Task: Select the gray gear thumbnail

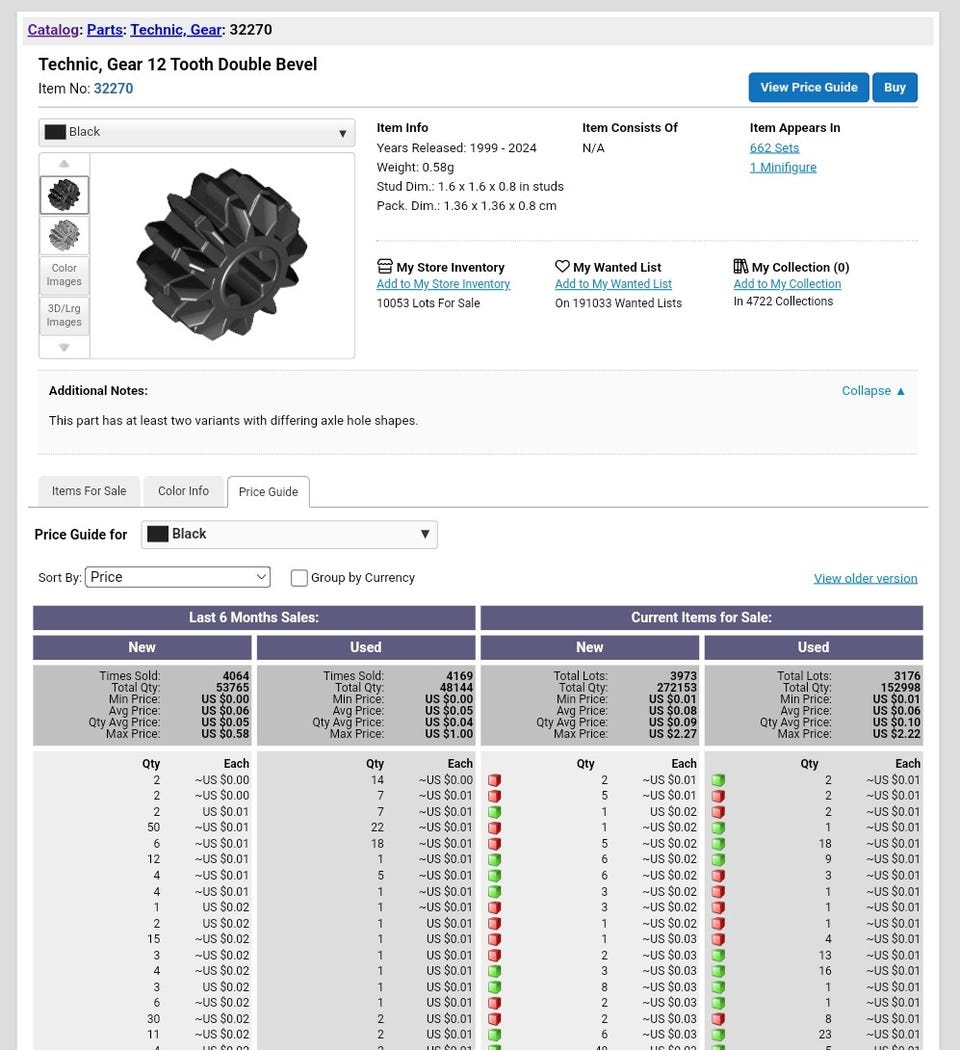Action: click(x=64, y=235)
